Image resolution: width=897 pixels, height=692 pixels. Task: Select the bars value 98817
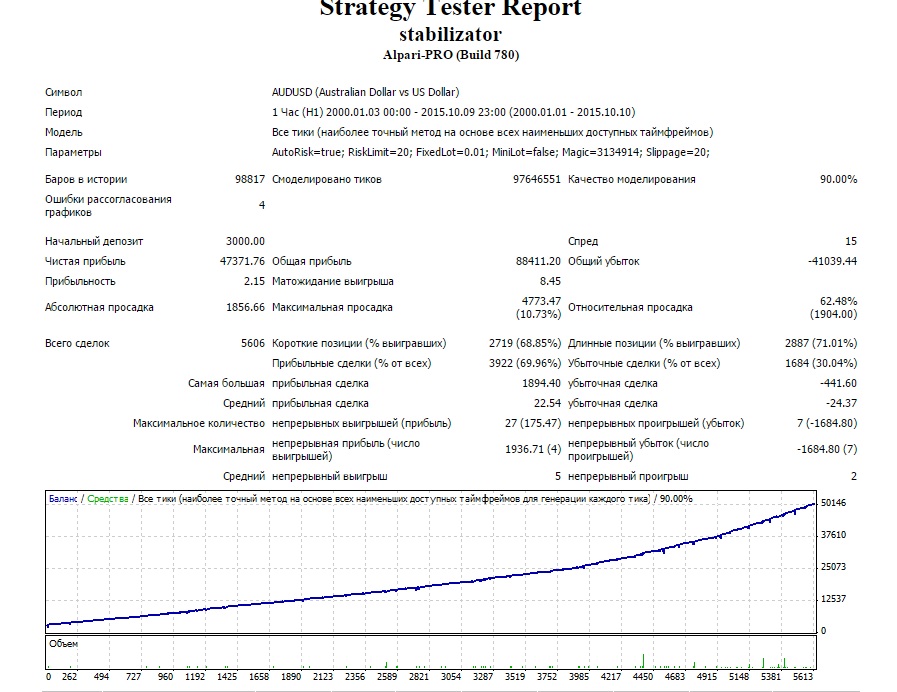[250, 179]
